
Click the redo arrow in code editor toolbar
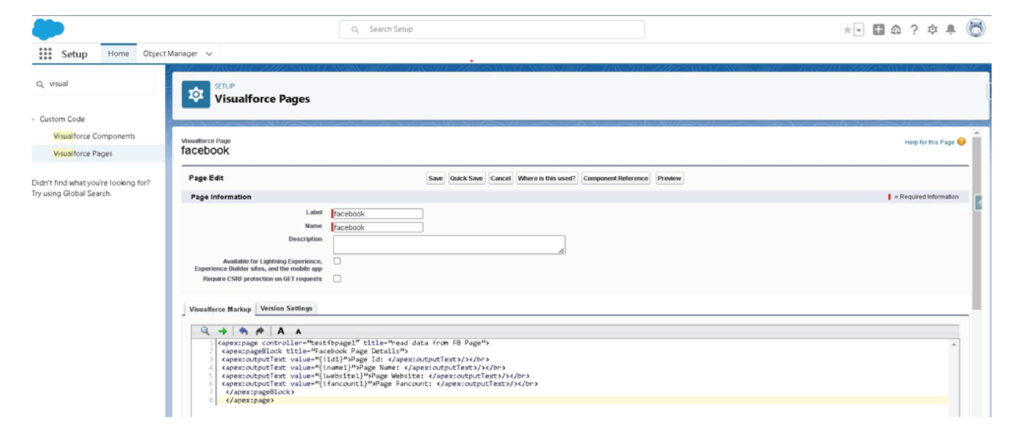click(259, 331)
